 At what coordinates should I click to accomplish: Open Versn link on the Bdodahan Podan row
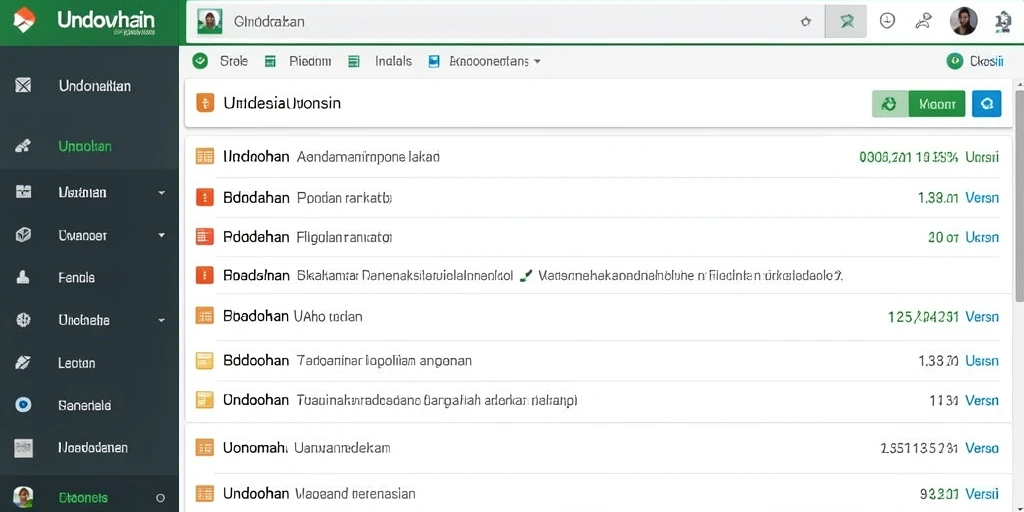(982, 197)
